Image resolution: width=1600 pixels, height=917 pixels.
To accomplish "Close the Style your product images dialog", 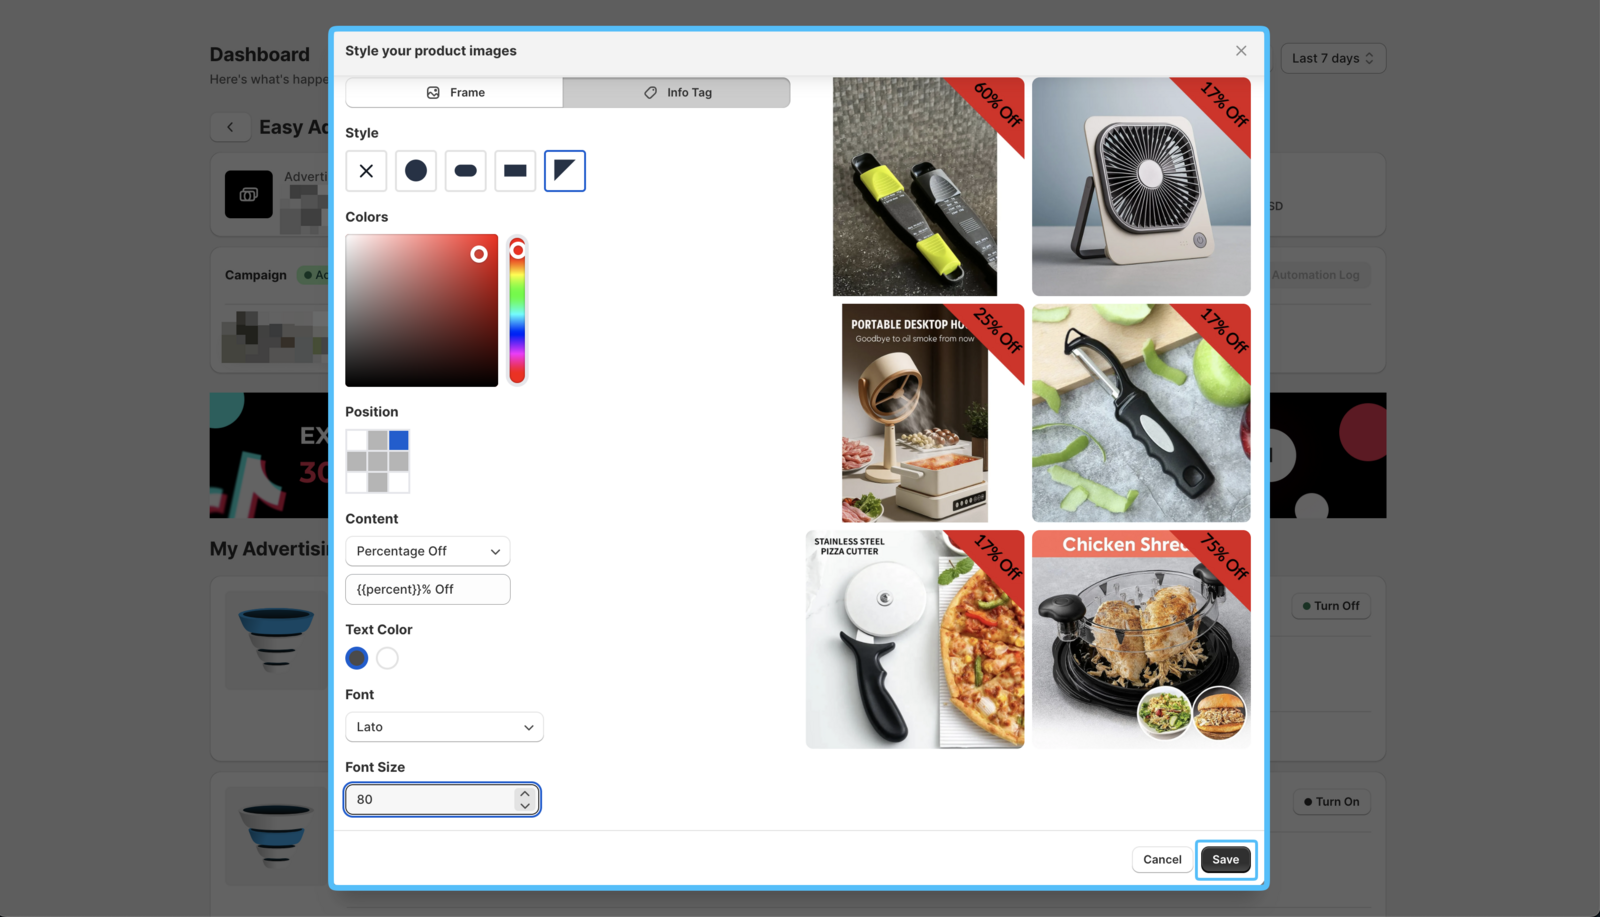I will pos(1241,51).
